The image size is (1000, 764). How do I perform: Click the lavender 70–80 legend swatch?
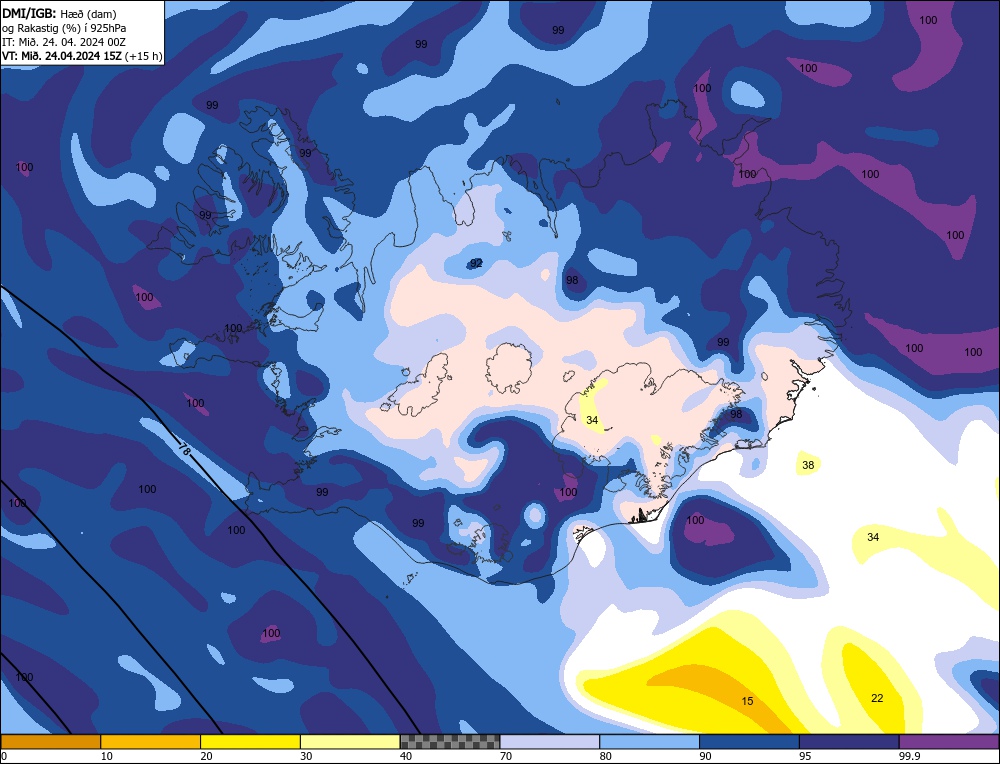point(550,741)
